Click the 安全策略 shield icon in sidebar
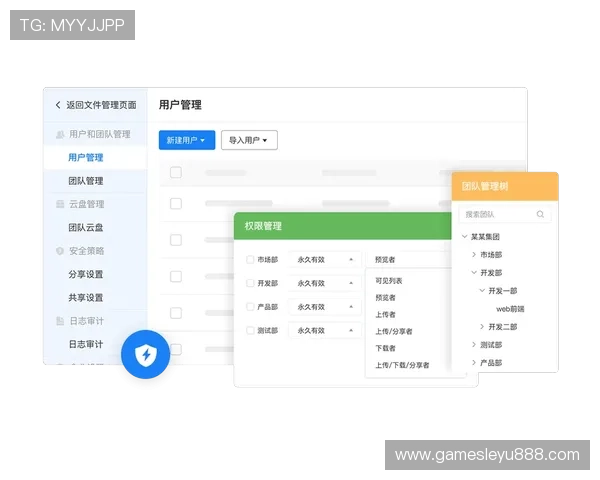Image resolution: width=600 pixels, height=480 pixels. pos(60,251)
